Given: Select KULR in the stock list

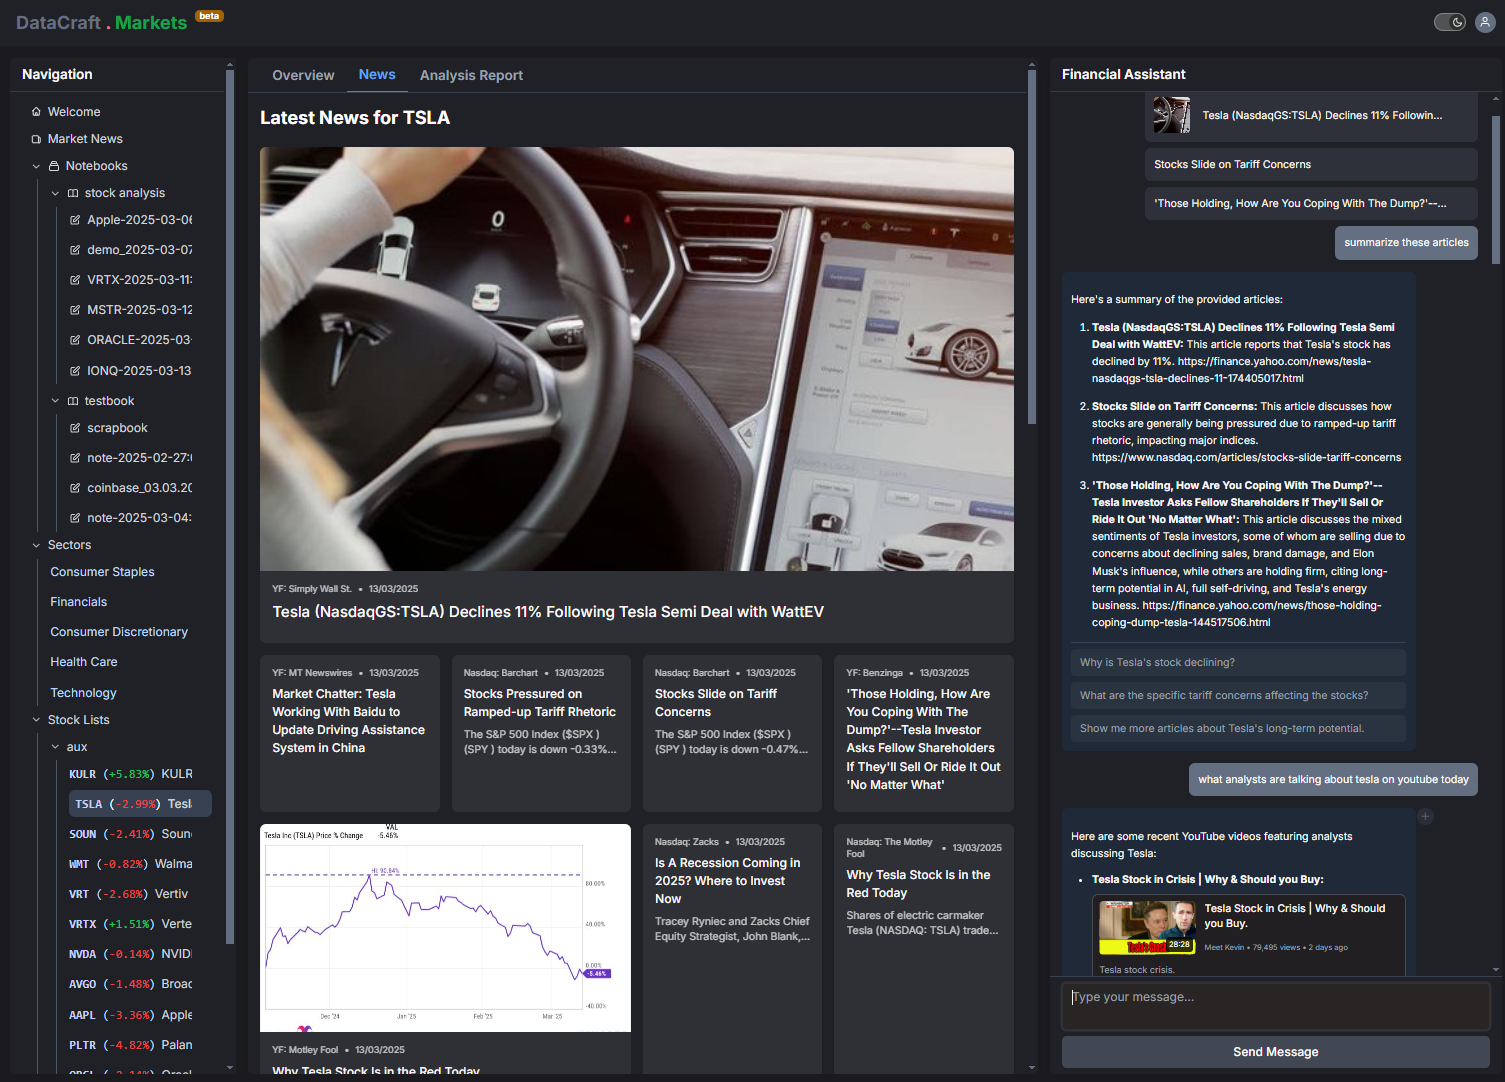Looking at the screenshot, I should [x=131, y=774].
